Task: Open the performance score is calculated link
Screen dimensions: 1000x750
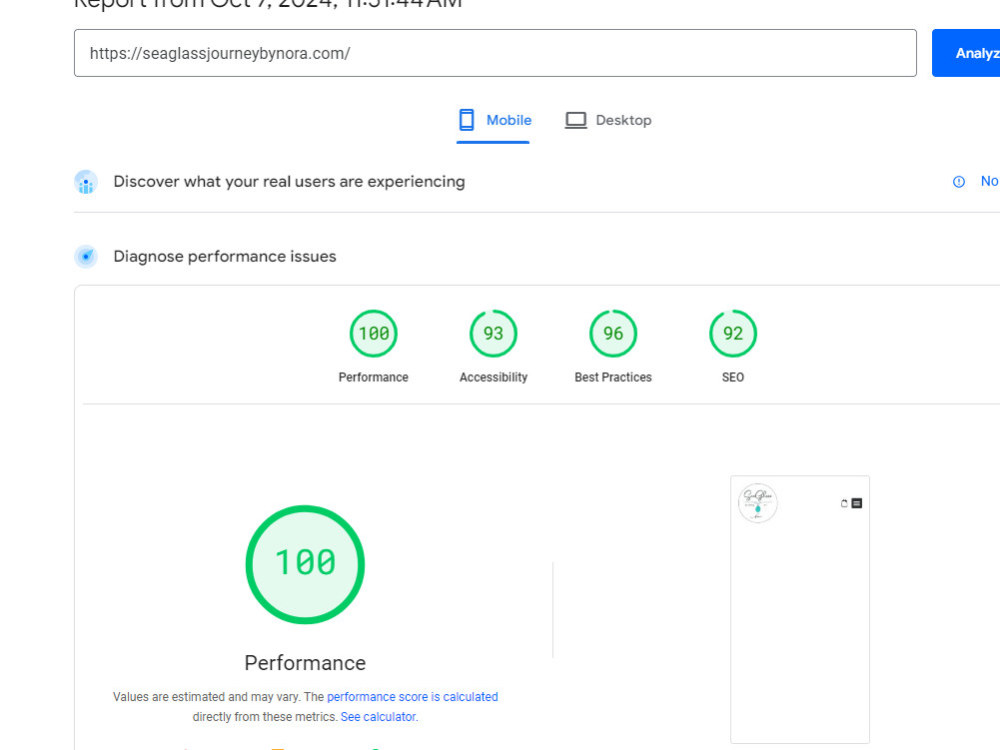Action: pyautogui.click(x=412, y=696)
